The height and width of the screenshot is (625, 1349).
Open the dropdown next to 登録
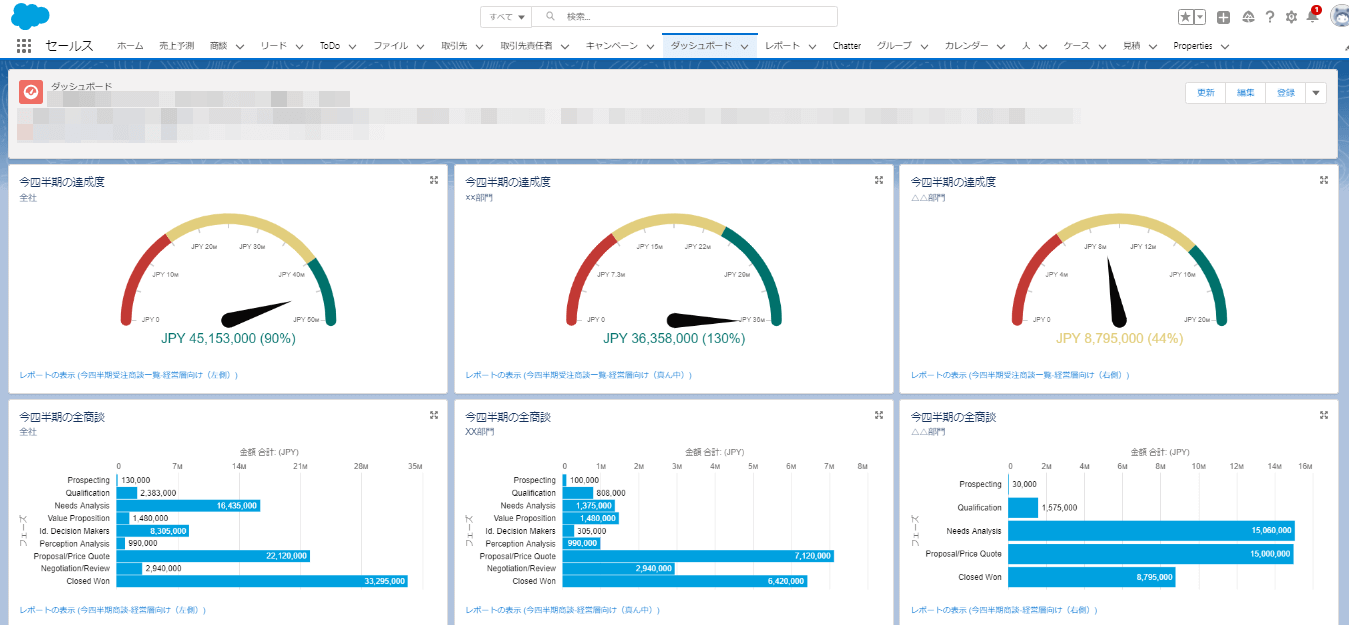(x=1315, y=92)
